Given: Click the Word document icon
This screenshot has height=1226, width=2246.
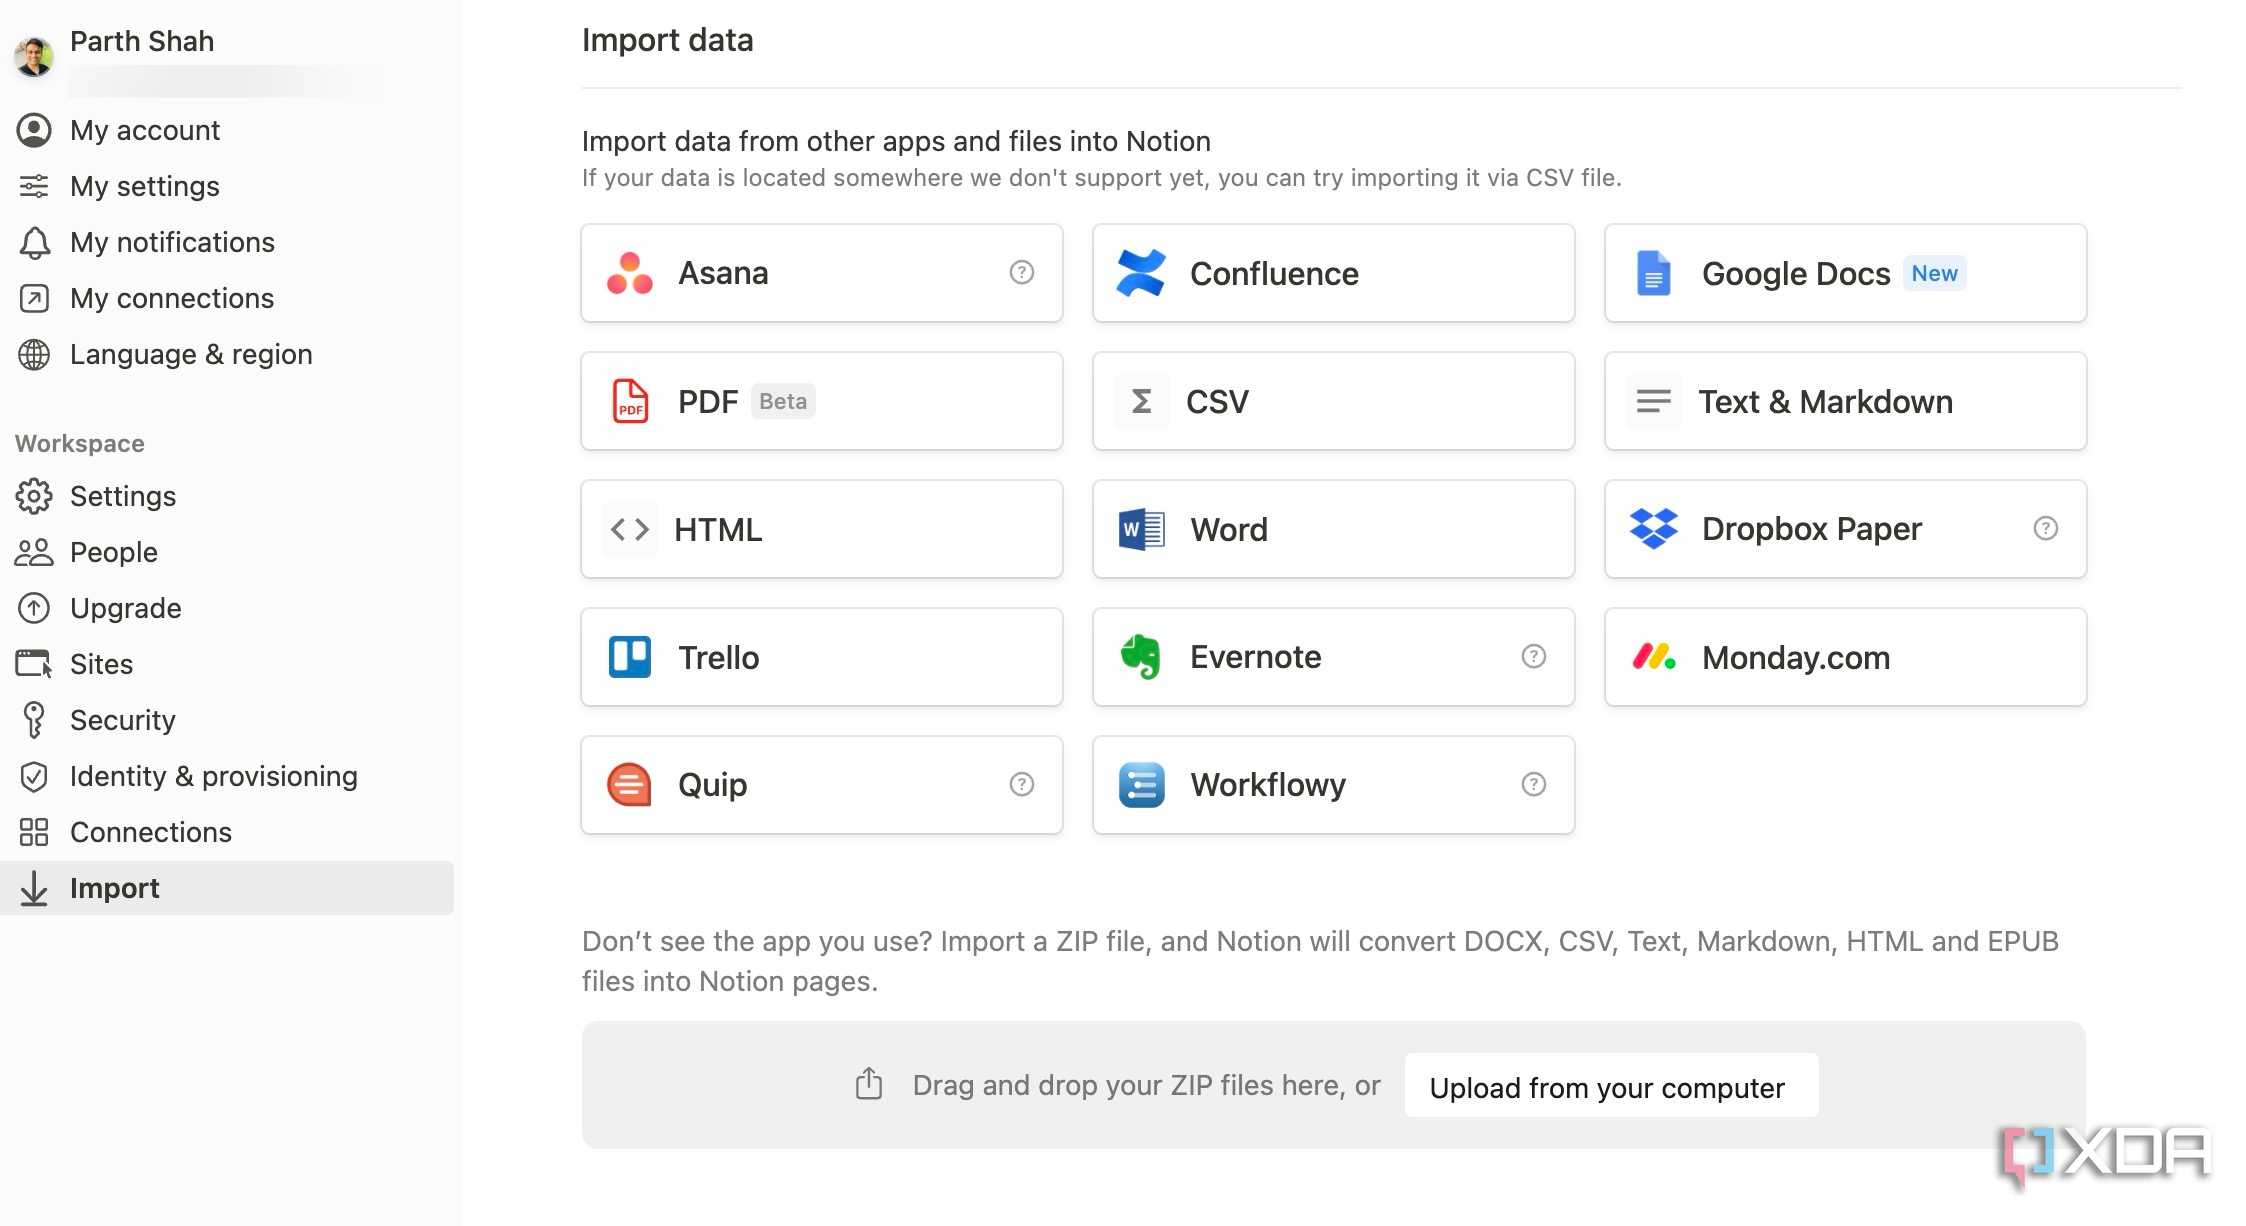Looking at the screenshot, I should 1141,529.
